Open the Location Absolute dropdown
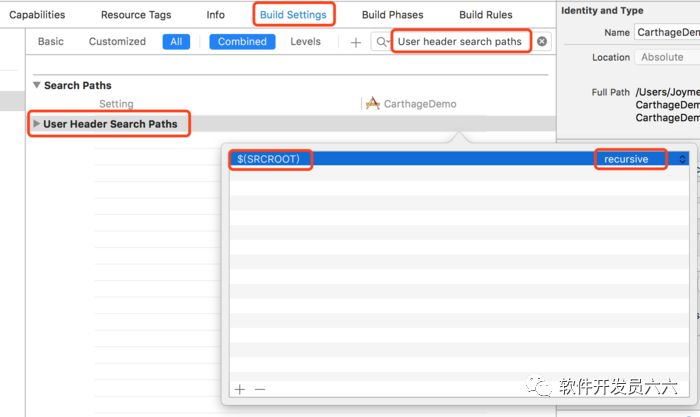Viewport: 700px width, 417px height. click(667, 57)
